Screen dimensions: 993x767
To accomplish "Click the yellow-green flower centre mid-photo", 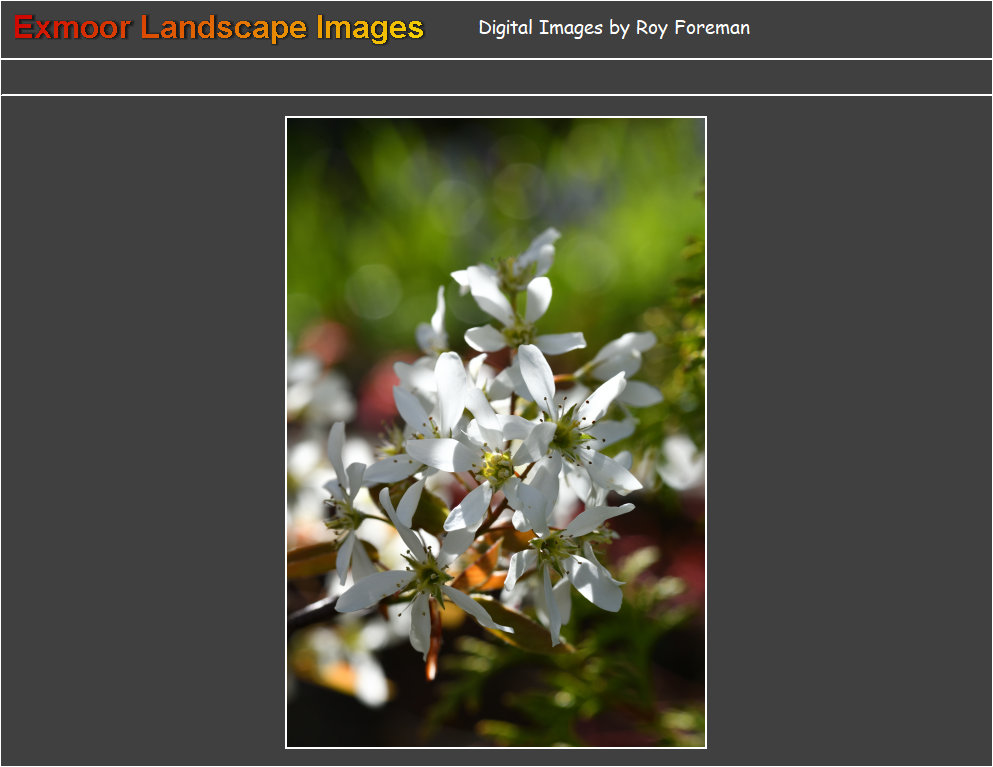I will pyautogui.click(x=497, y=466).
